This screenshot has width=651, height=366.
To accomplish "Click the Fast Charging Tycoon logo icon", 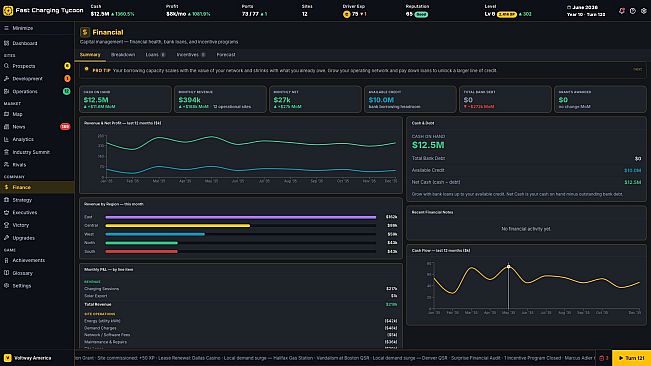I will coord(8,11).
